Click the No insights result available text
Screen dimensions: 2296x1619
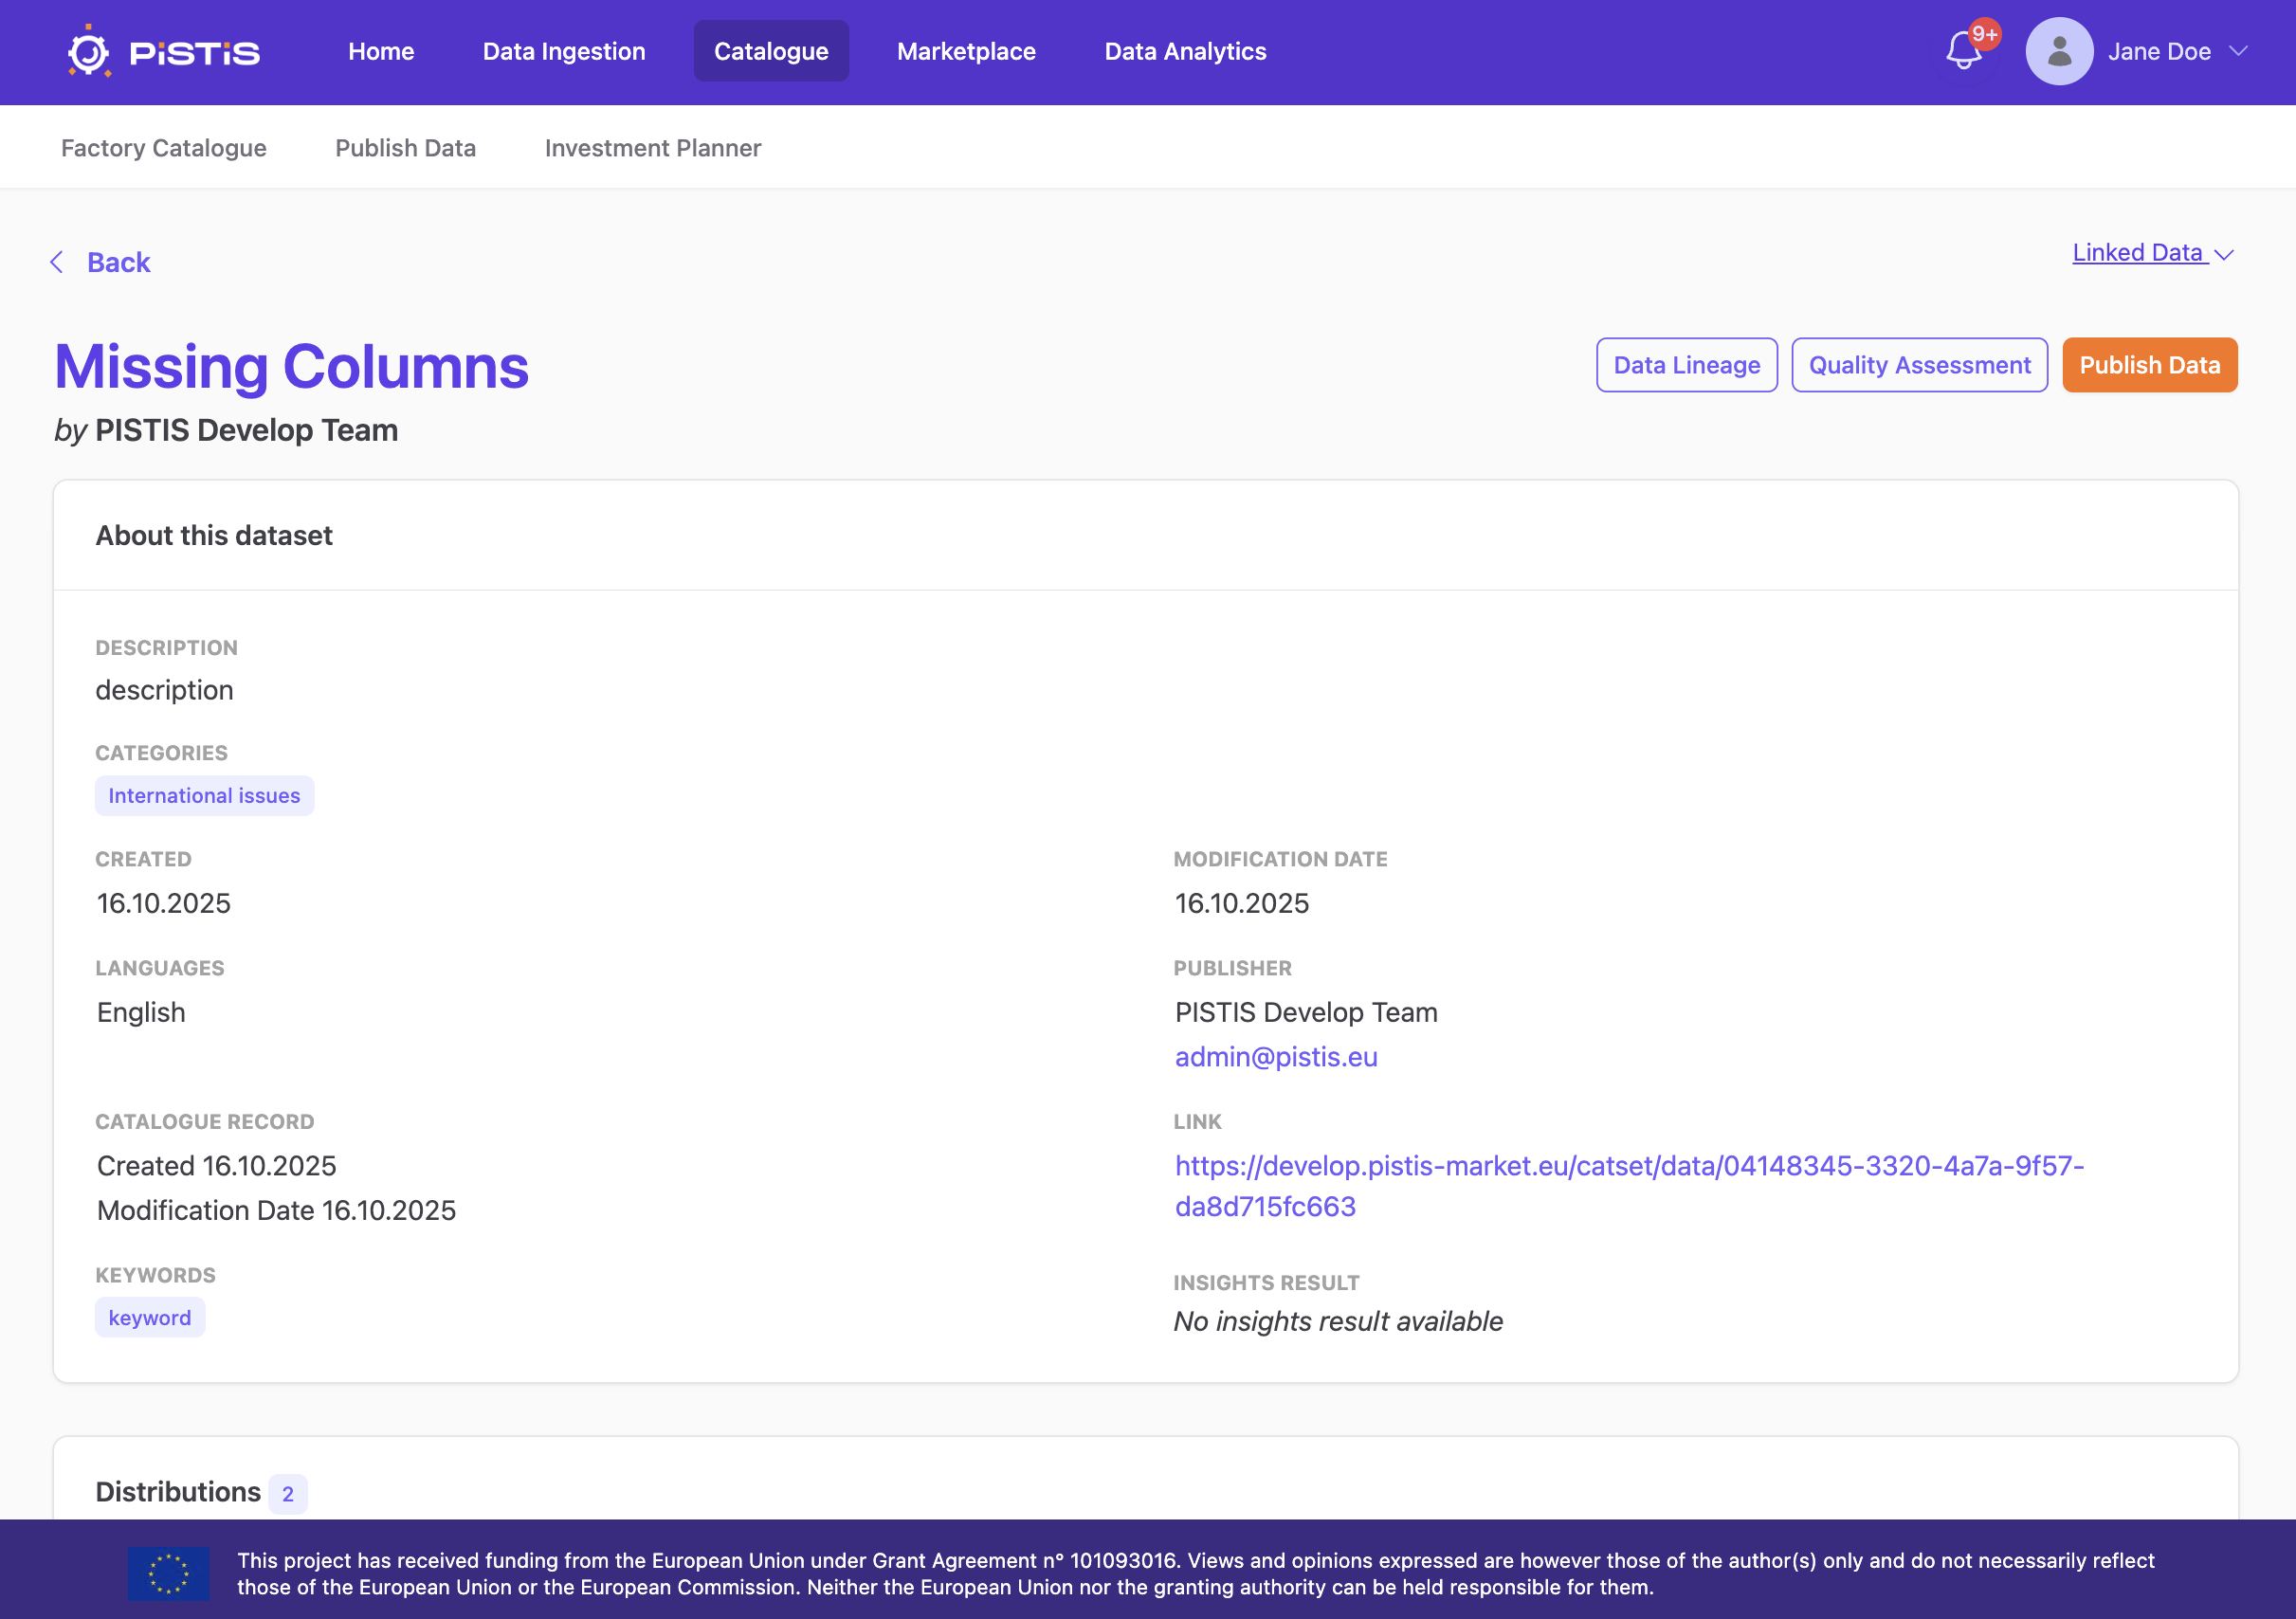(x=1338, y=1322)
